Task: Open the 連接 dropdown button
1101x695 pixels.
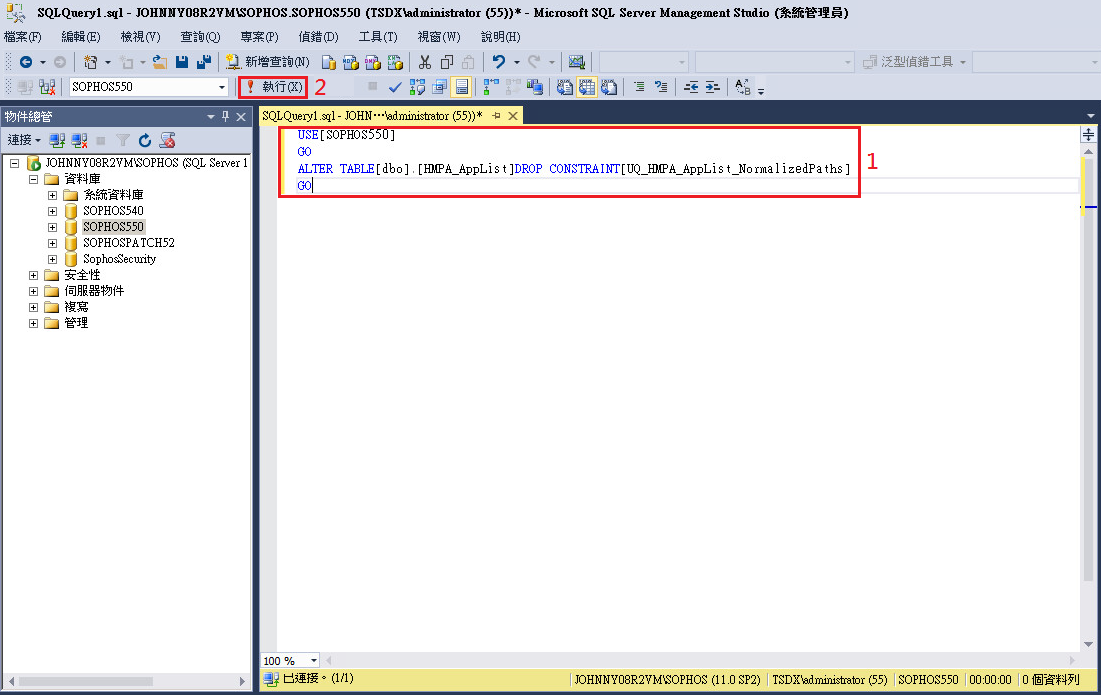Action: click(24, 140)
